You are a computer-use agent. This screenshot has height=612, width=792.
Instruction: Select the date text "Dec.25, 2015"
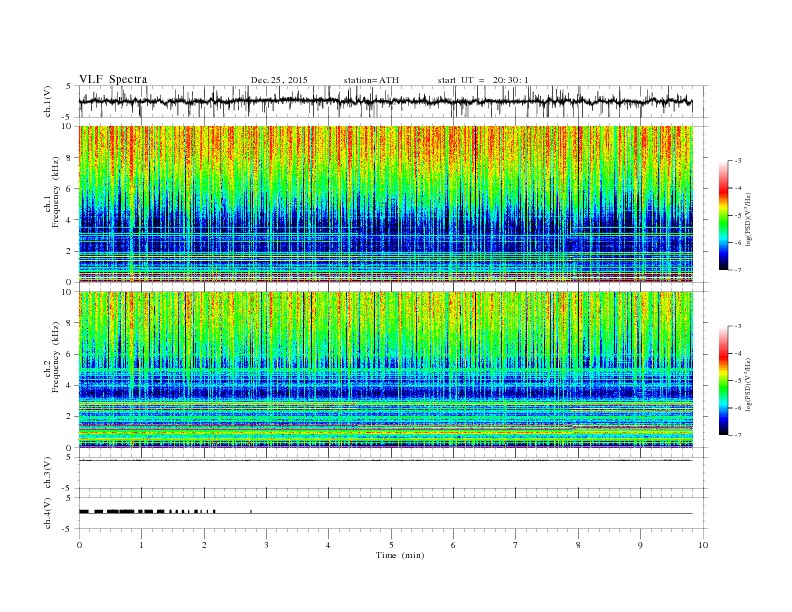coord(279,80)
